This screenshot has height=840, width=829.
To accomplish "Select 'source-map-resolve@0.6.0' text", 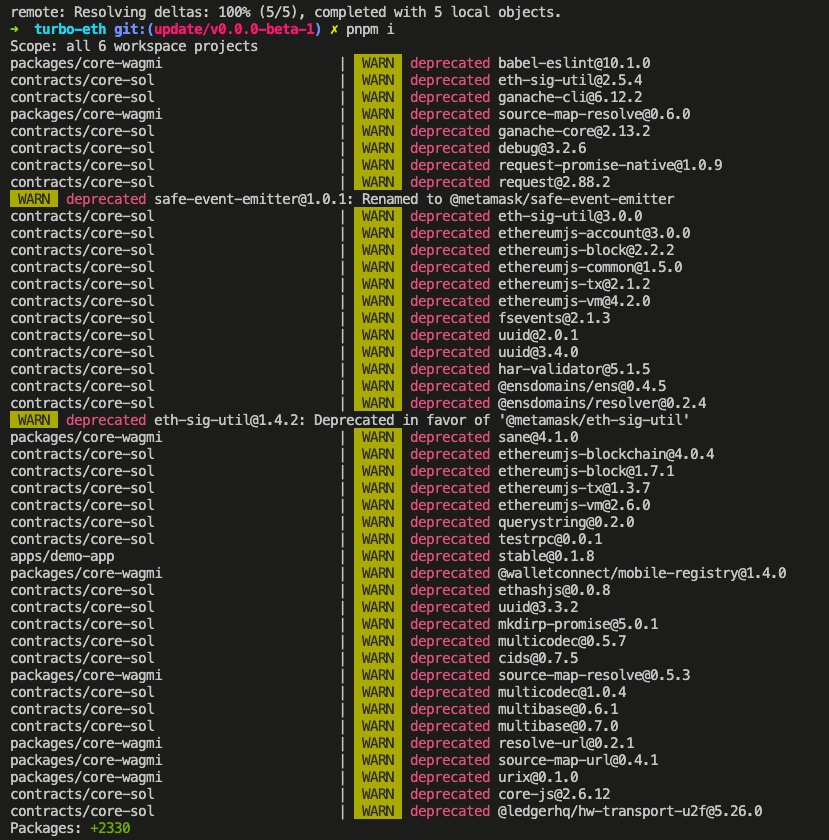I will pos(594,114).
